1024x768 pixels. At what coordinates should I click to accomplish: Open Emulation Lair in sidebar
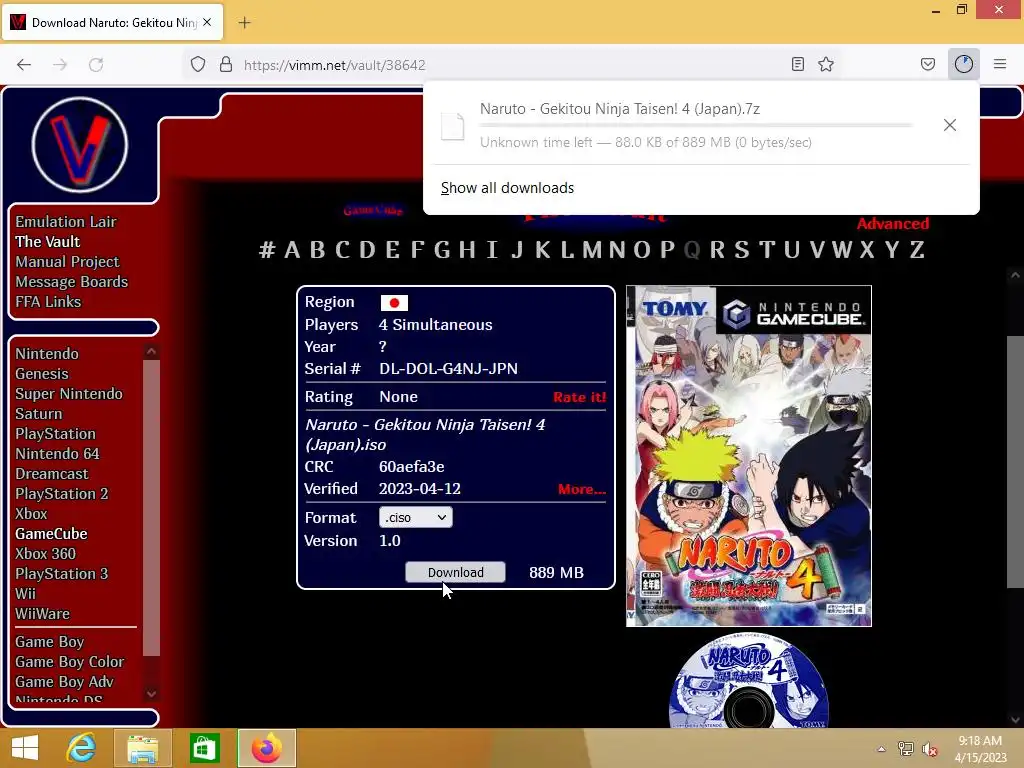click(66, 222)
